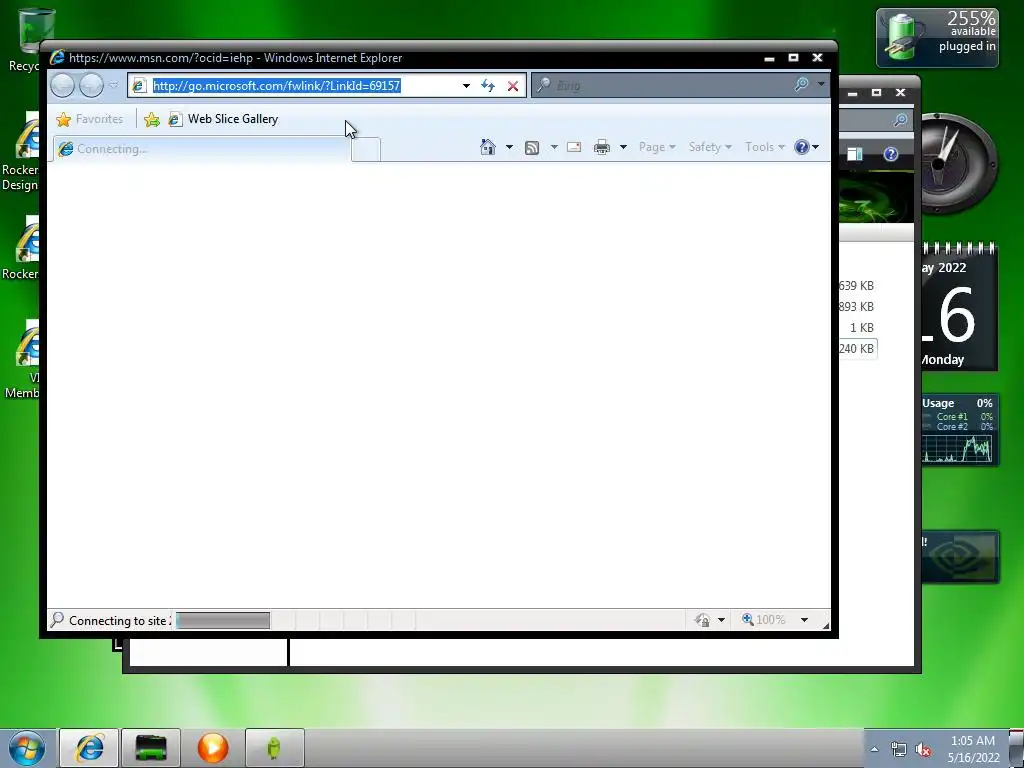Click the search icon in background window
The width and height of the screenshot is (1024, 768).
point(900,120)
